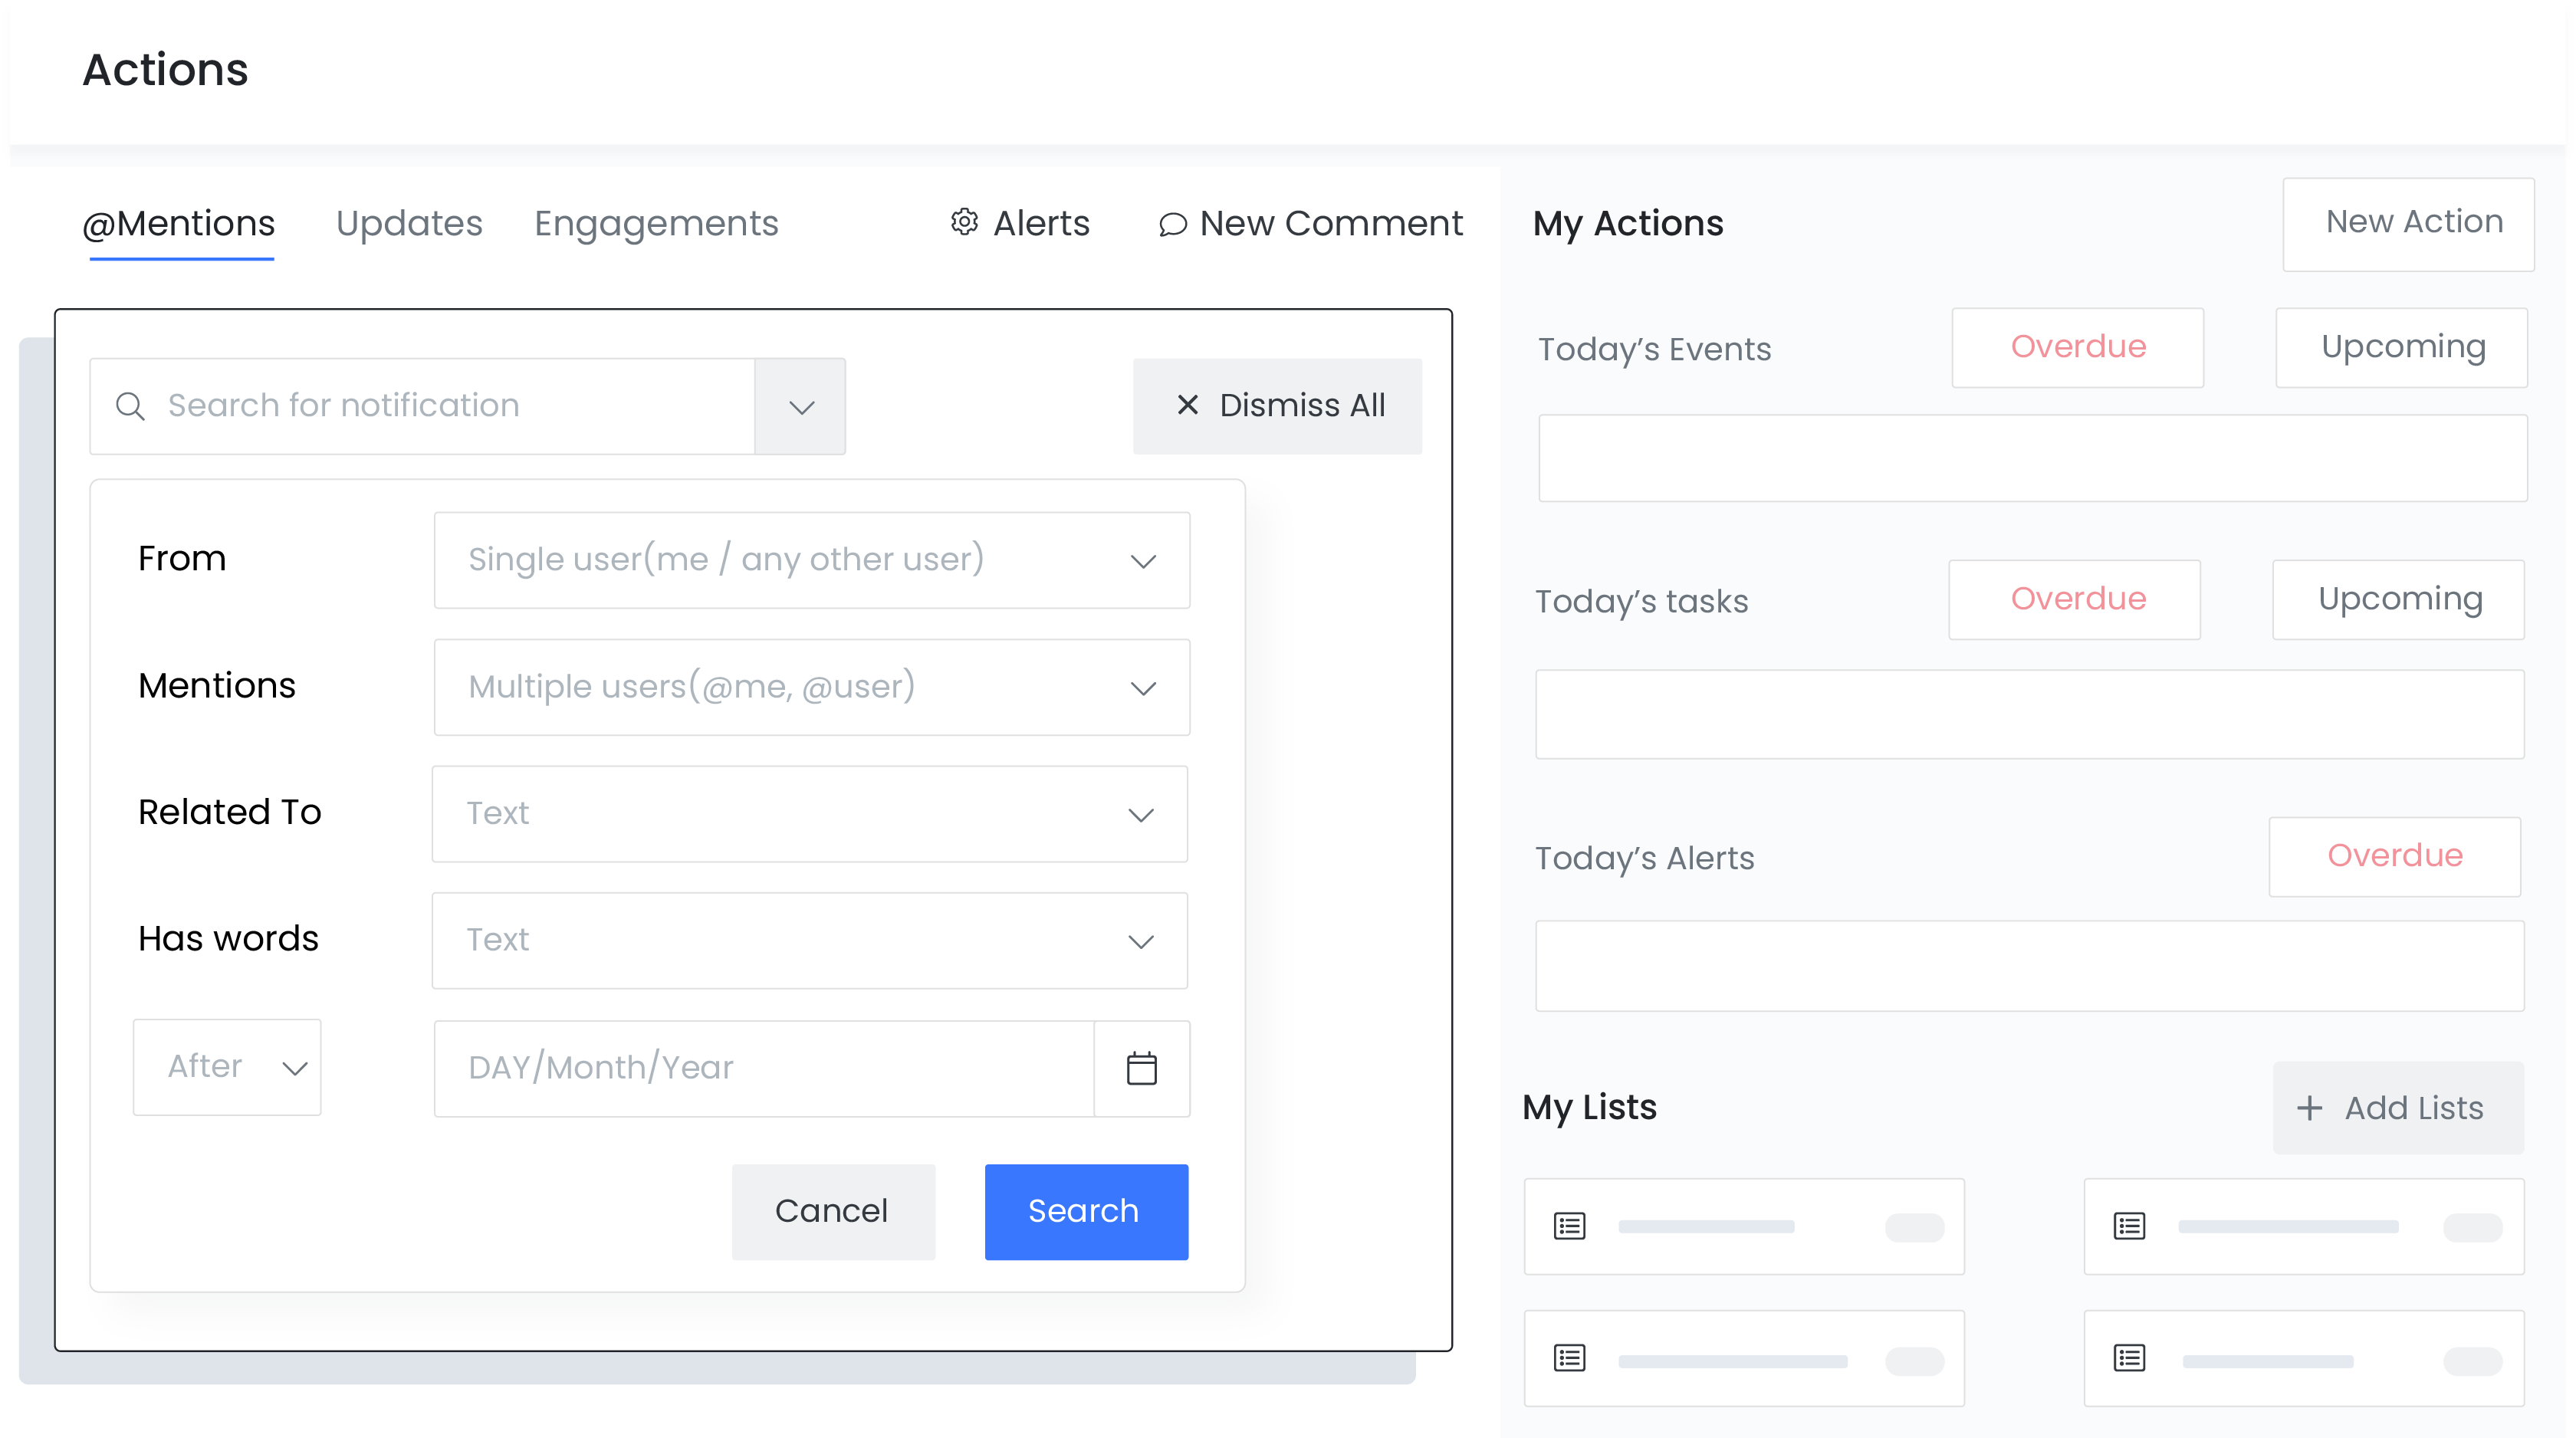Click the New Action button
This screenshot has height=1438, width=2576.
pyautogui.click(x=2407, y=223)
